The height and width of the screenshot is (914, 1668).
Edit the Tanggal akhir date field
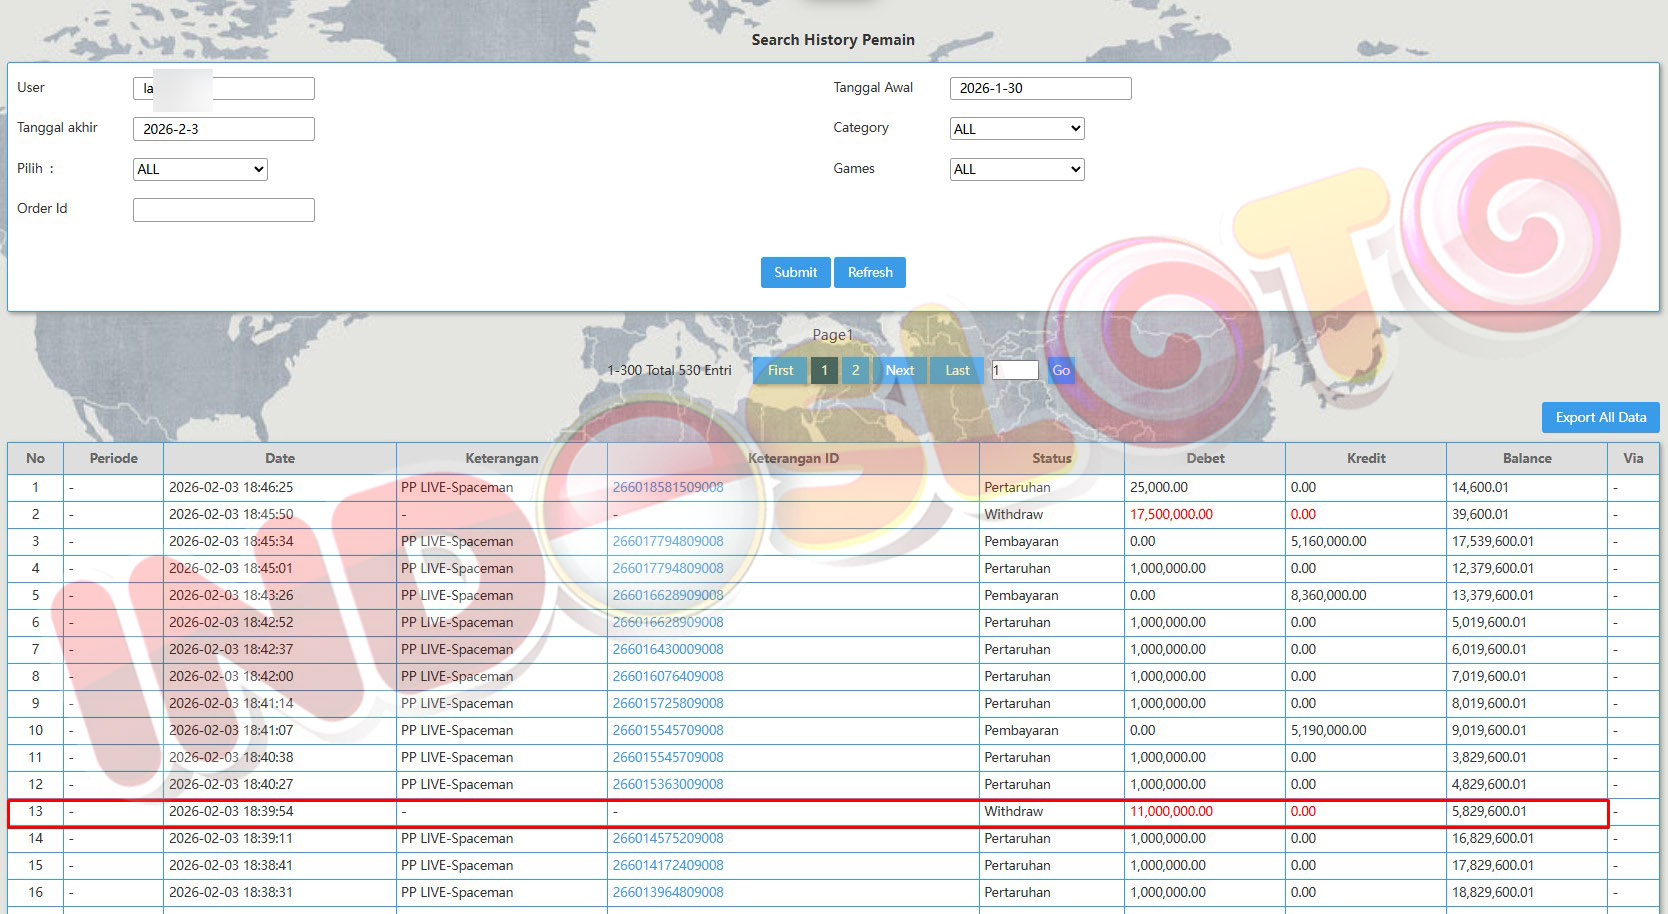tap(224, 129)
